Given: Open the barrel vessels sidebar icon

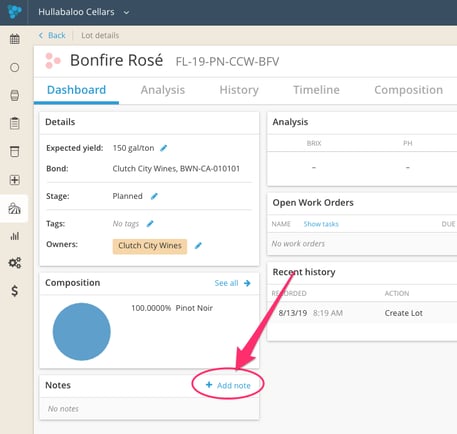Looking at the screenshot, I should click(14, 95).
